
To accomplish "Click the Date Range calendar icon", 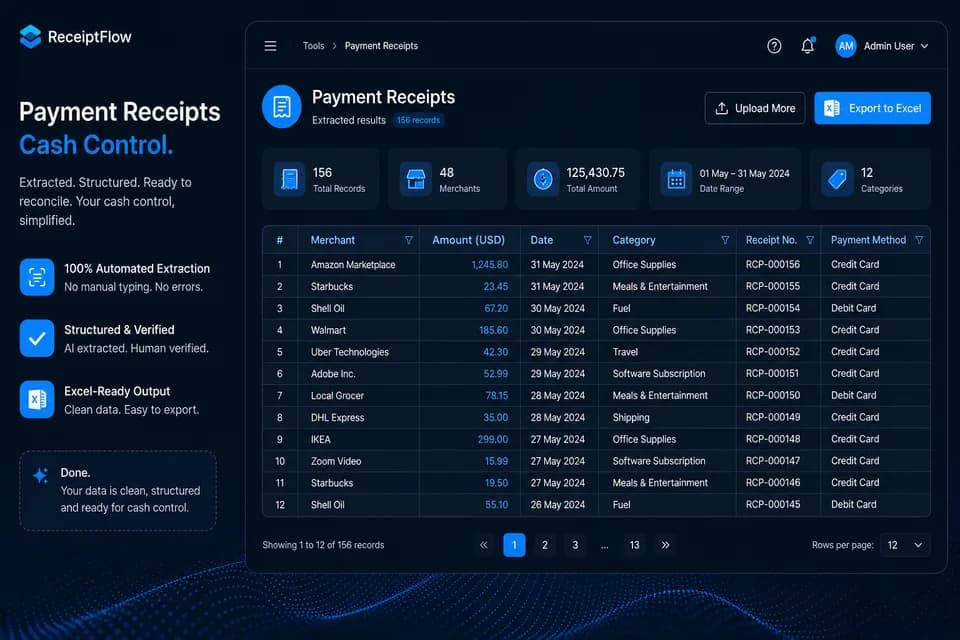I will coord(676,179).
